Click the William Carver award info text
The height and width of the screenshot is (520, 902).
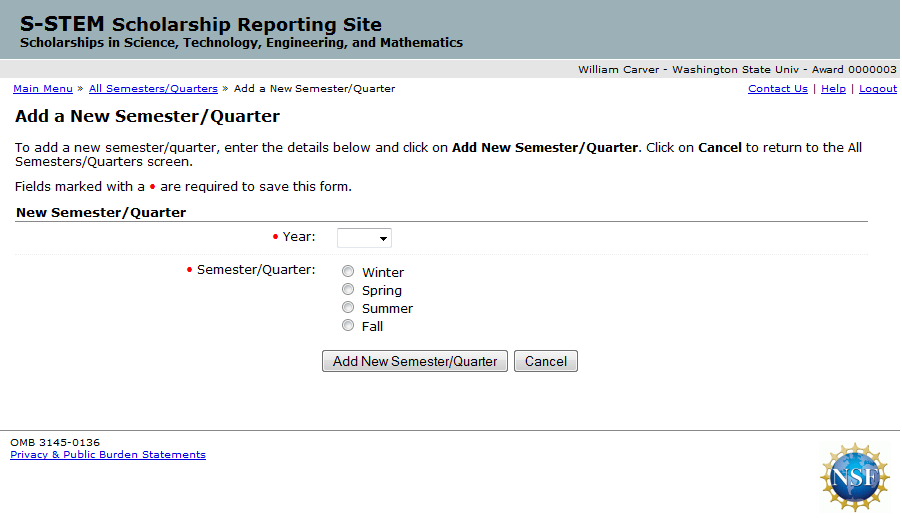[737, 70]
